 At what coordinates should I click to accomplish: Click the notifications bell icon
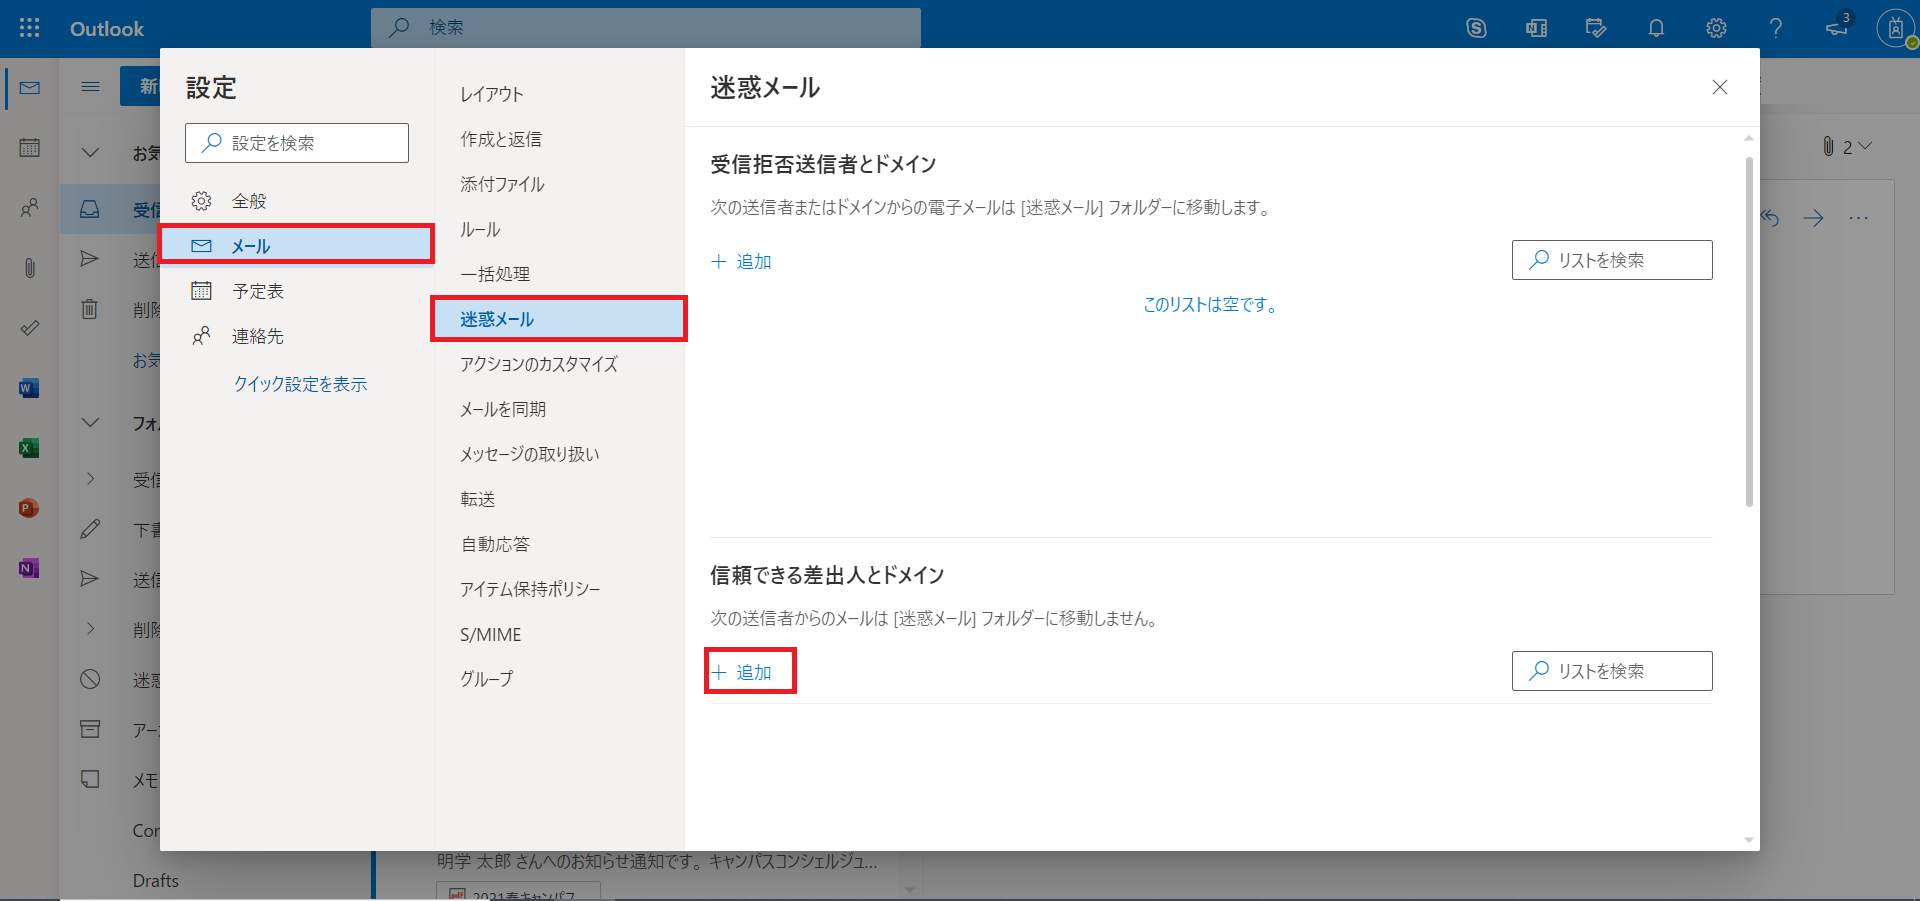1656,28
